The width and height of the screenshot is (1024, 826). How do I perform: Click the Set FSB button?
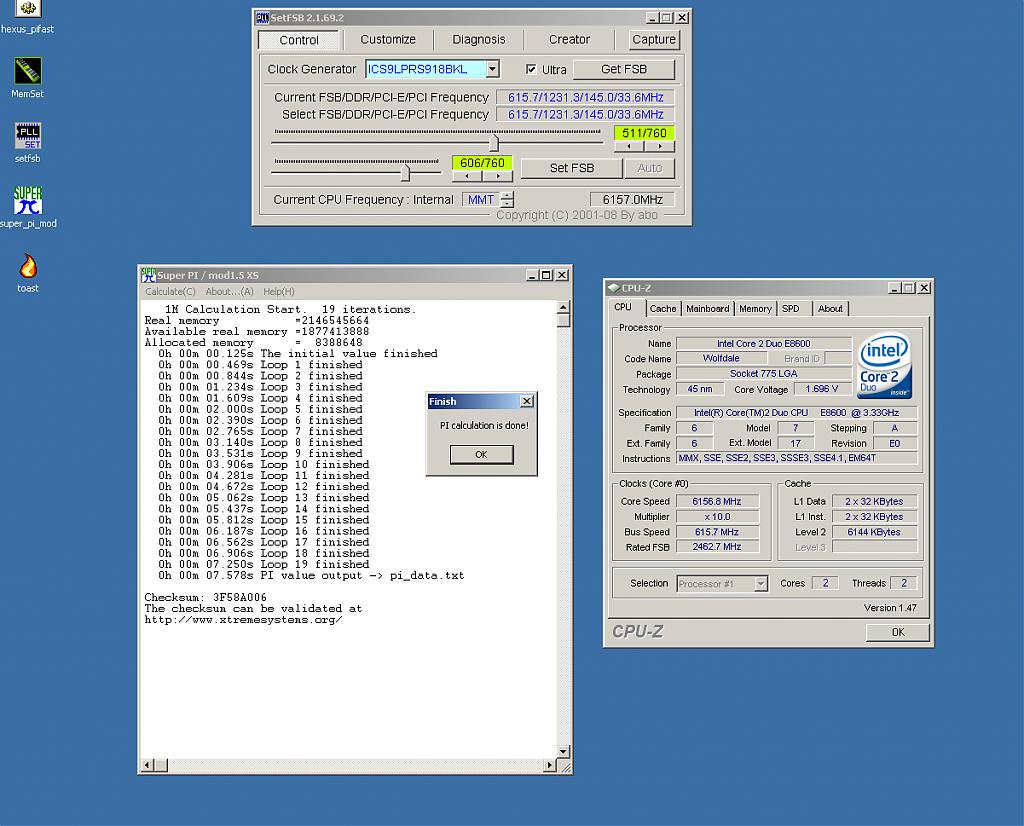pyautogui.click(x=571, y=168)
